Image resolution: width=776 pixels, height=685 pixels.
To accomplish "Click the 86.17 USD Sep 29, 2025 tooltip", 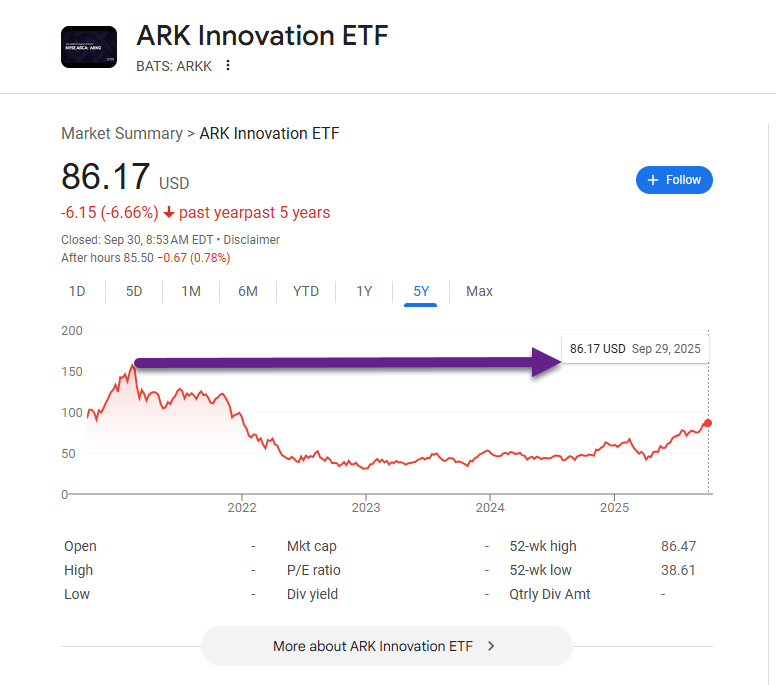I will 635,349.
